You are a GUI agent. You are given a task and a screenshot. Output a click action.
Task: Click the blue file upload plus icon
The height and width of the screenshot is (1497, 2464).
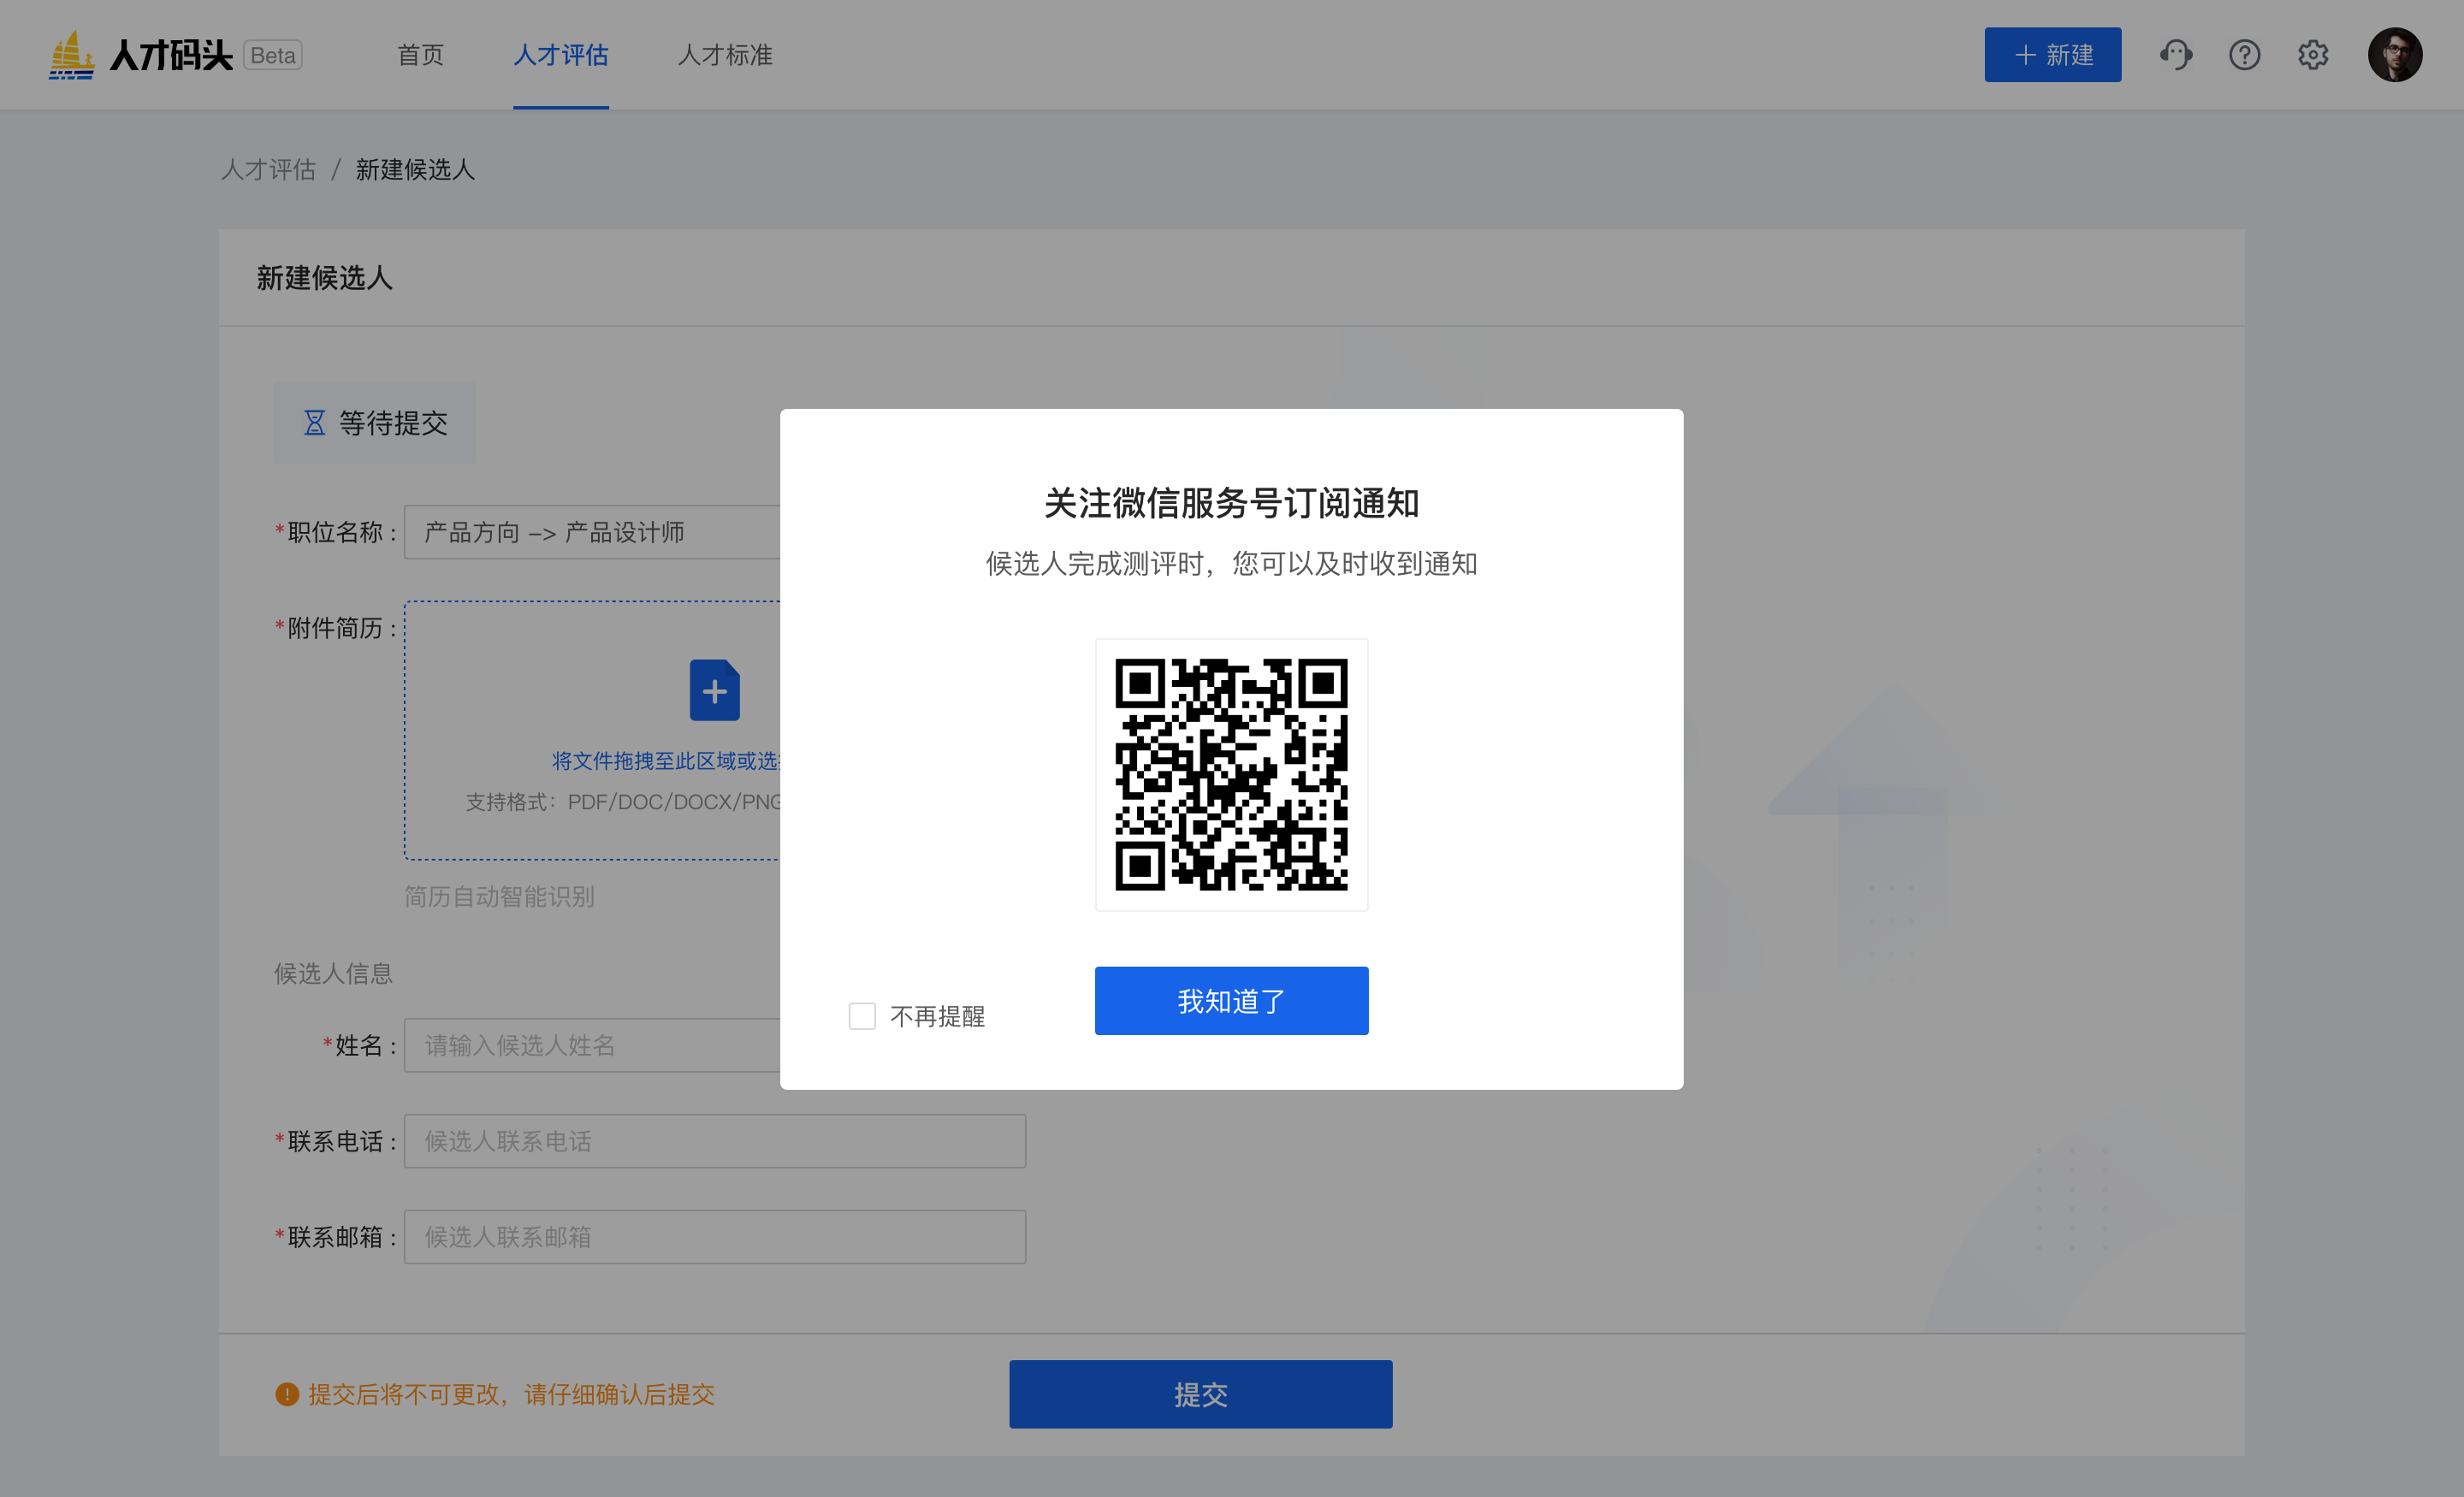[x=714, y=690]
